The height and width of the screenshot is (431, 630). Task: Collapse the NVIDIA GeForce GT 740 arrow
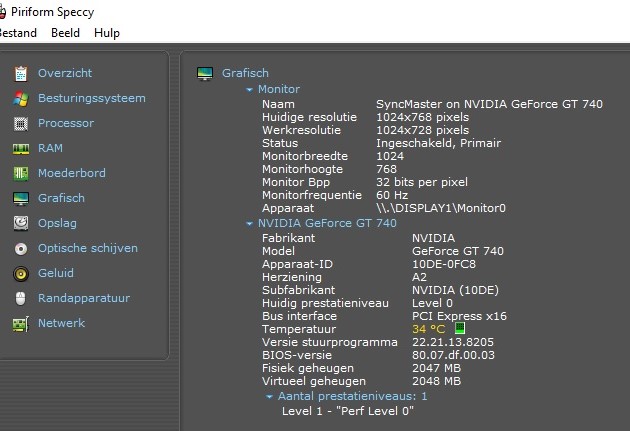pos(250,223)
